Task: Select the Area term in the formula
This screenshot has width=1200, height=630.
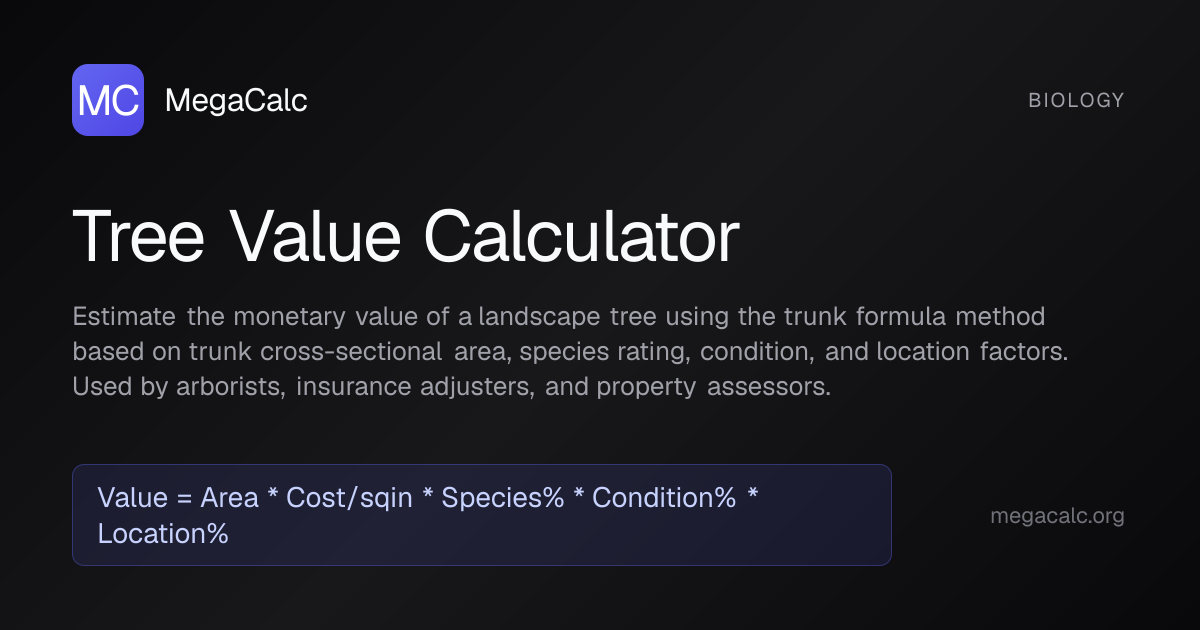Action: [x=229, y=498]
